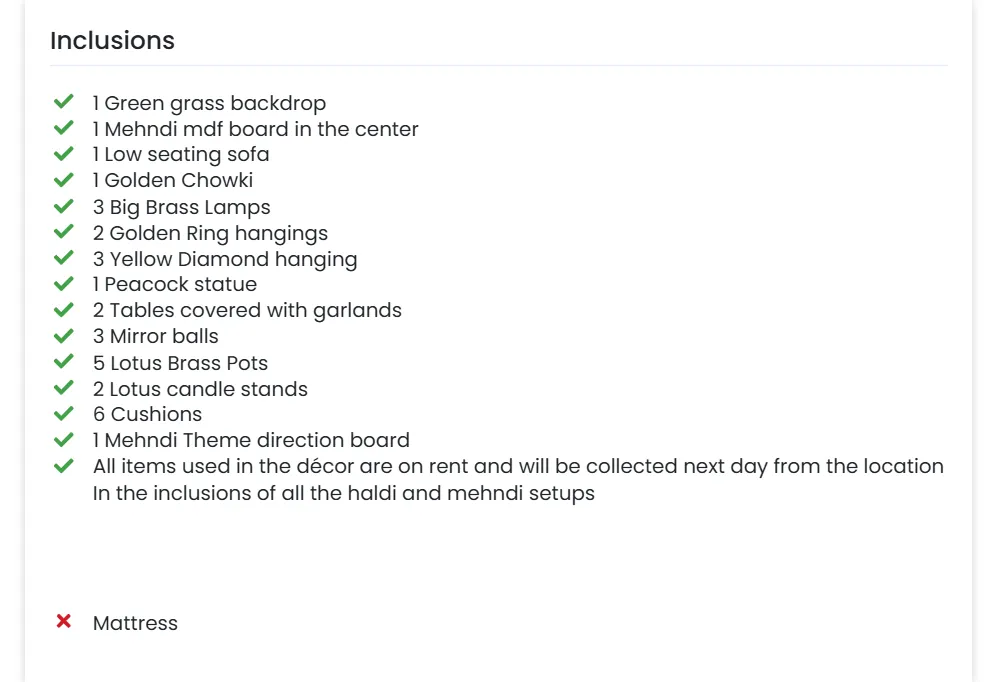Click Tables covered with garlands text
The height and width of the screenshot is (682, 997).
247,311
